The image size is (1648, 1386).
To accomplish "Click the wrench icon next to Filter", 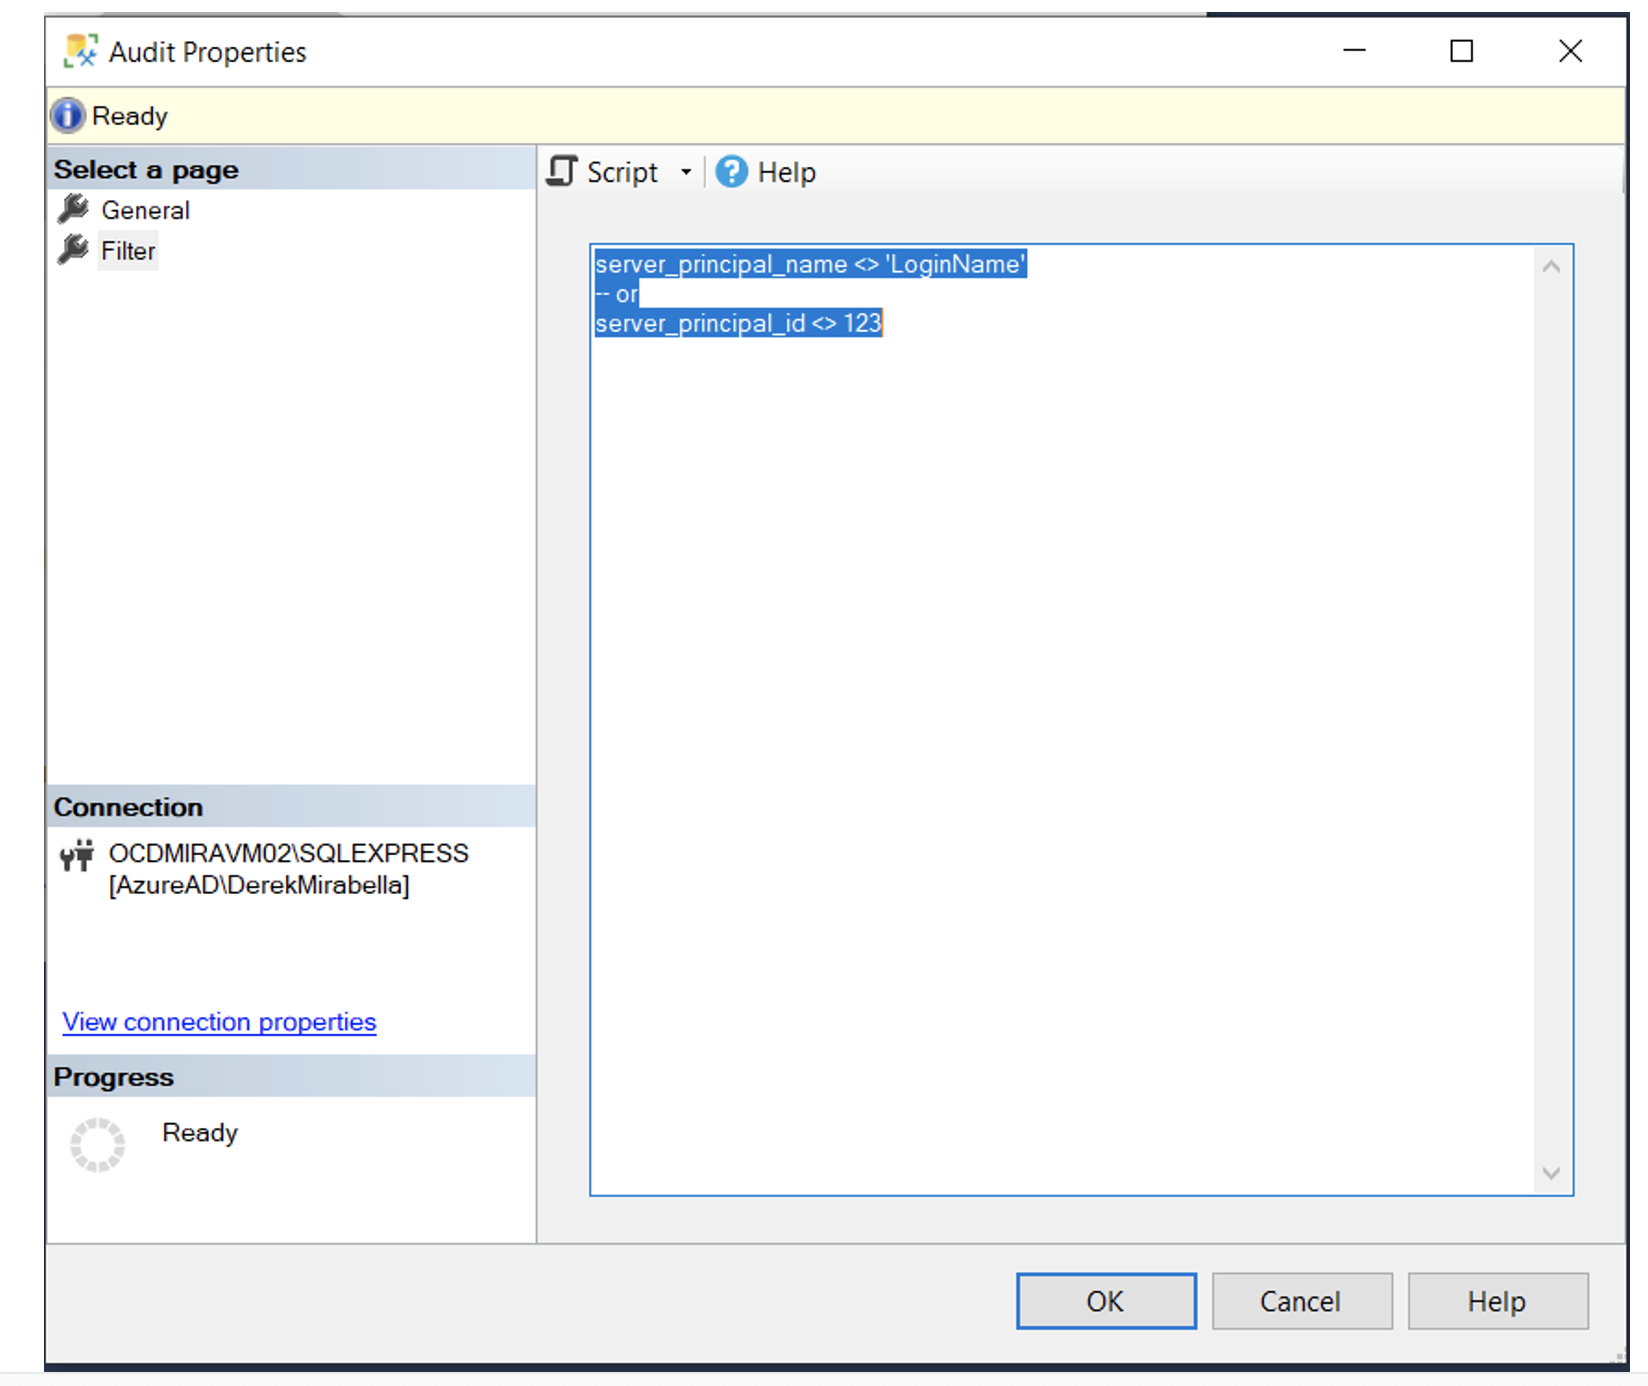I will [x=73, y=250].
